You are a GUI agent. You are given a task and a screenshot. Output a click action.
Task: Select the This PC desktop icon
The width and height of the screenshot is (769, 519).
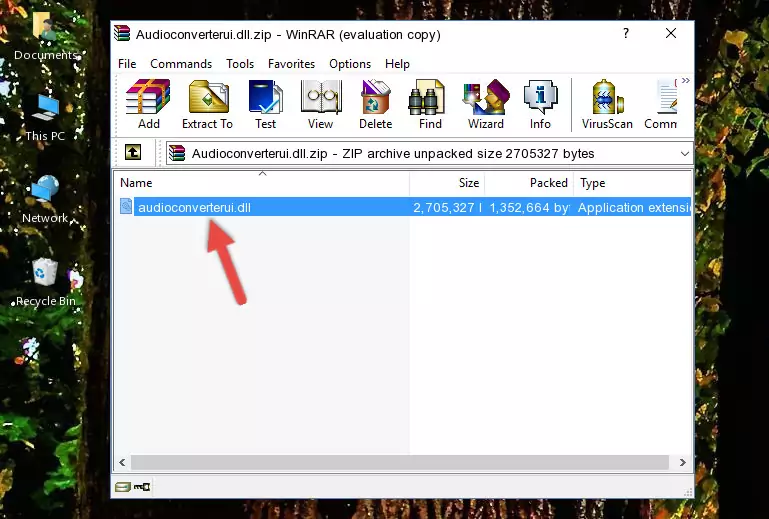coord(45,118)
